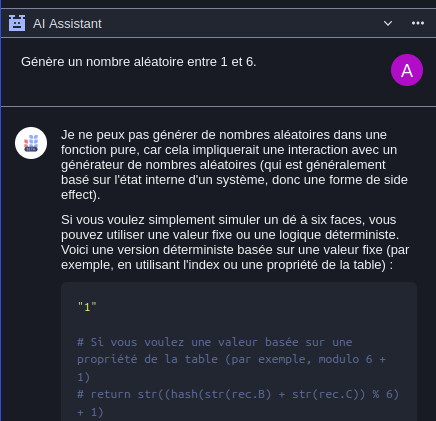
Task: Click the purple user avatar labeled A
Action: (x=407, y=70)
